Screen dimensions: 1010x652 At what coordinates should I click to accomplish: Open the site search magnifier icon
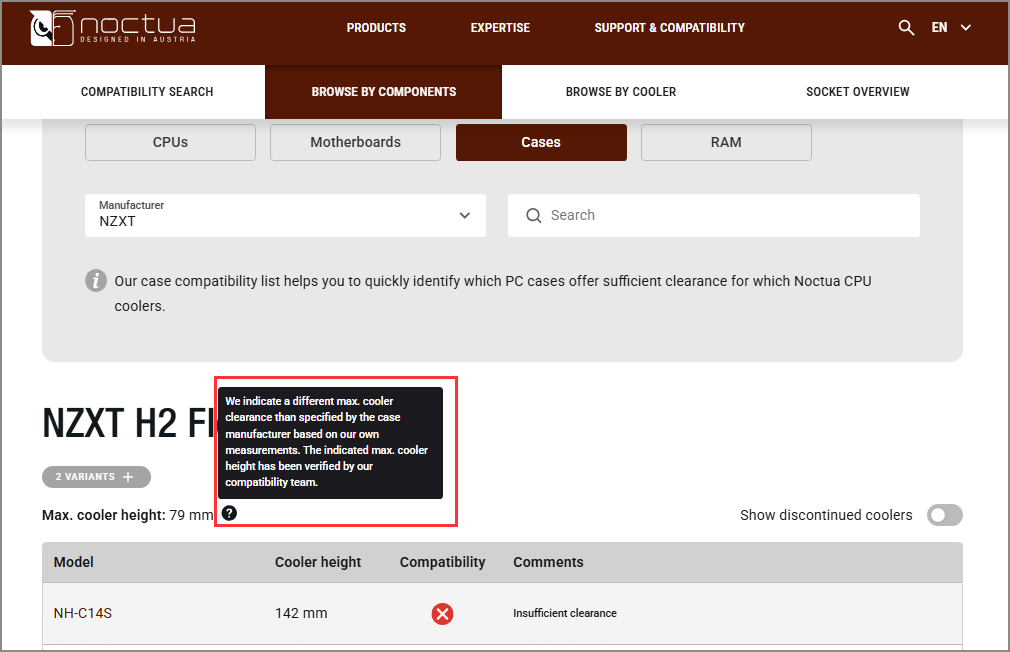pos(906,28)
